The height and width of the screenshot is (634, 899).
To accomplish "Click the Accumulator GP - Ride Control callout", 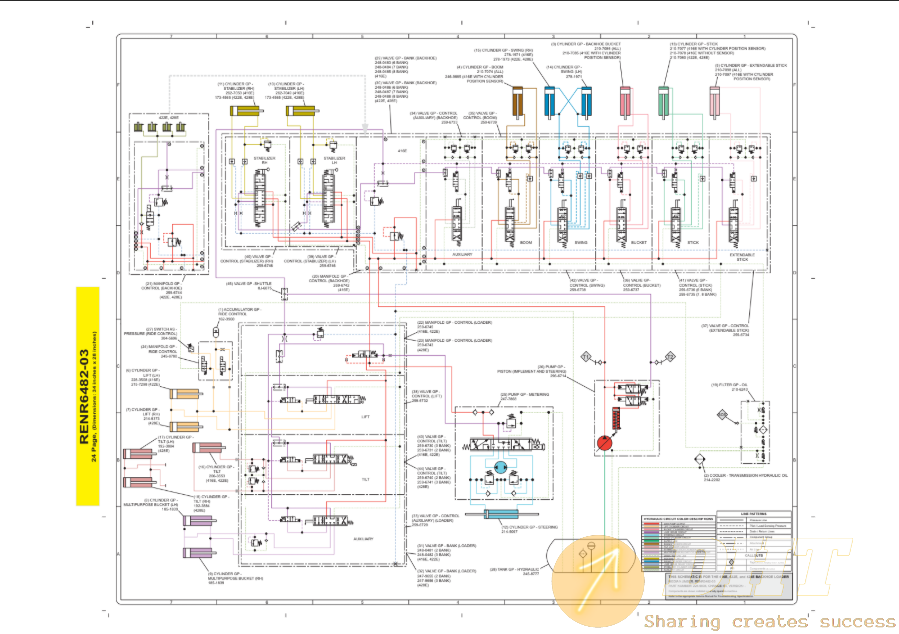I will 239,313.
